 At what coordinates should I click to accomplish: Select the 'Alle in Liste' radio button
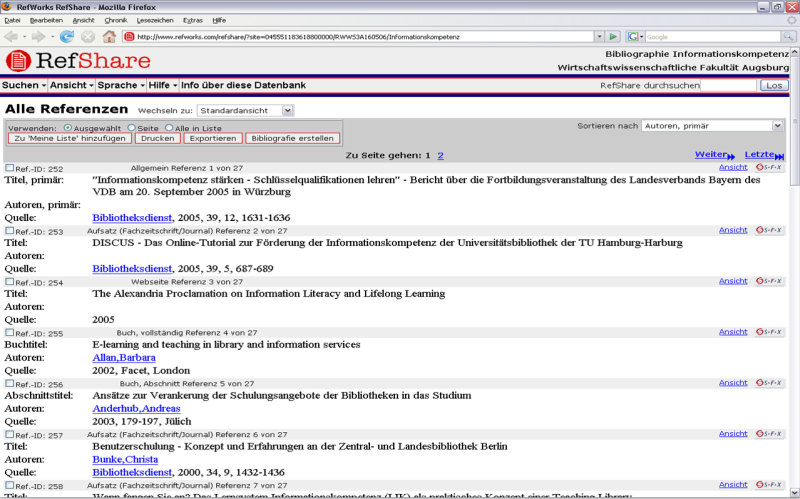pos(169,128)
